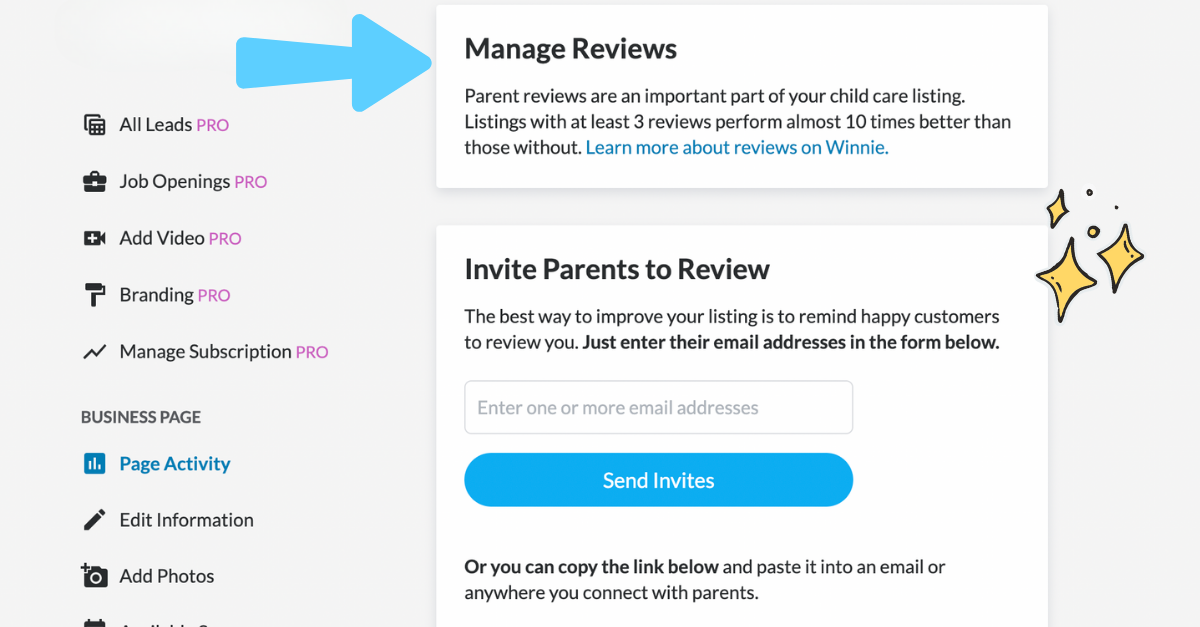The width and height of the screenshot is (1200, 627).
Task: Click the 'Or you can copy the link below' text
Action: (592, 567)
